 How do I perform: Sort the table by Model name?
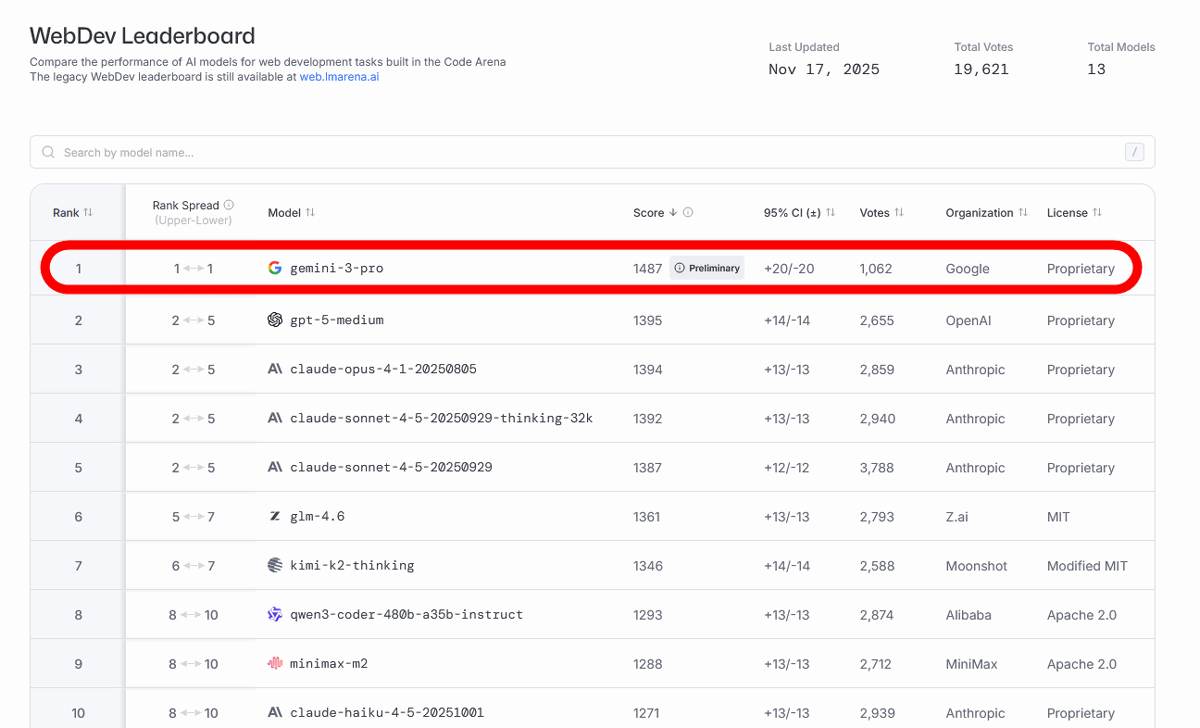[291, 213]
